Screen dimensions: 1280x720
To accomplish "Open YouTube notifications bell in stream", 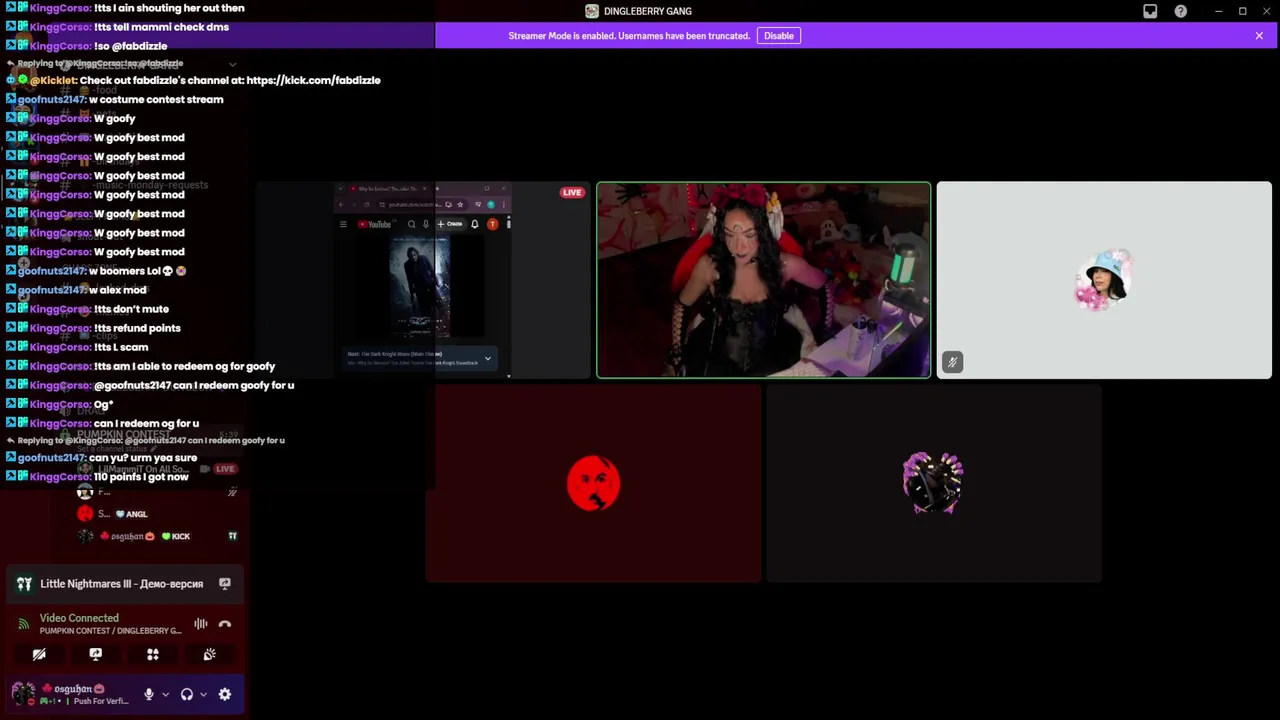I will tap(475, 224).
